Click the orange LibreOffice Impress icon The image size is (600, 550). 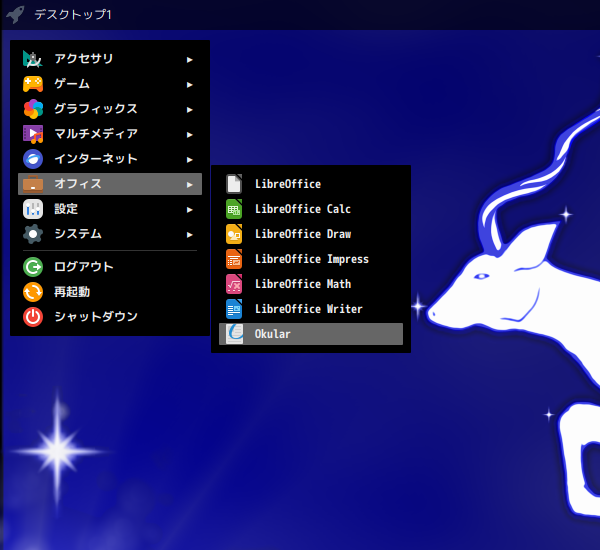(x=234, y=259)
